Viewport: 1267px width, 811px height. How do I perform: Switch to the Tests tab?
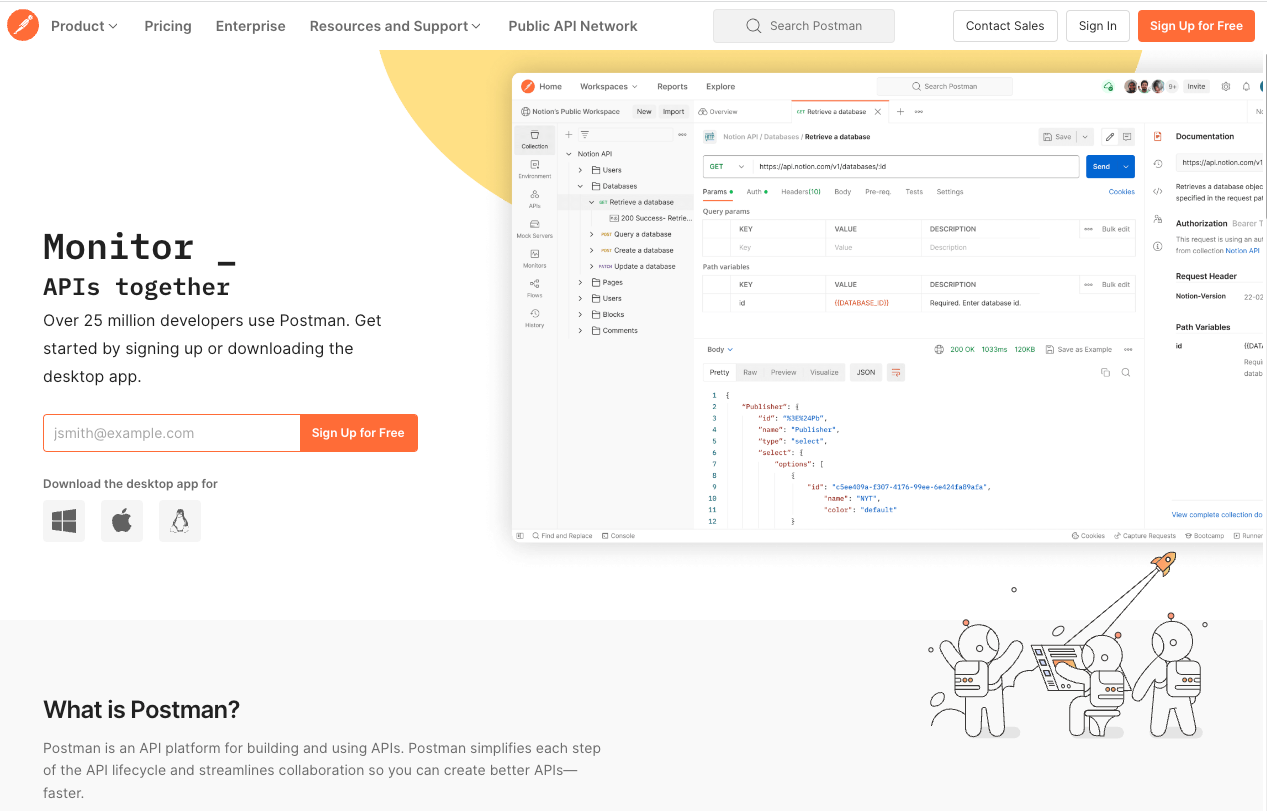click(x=914, y=192)
